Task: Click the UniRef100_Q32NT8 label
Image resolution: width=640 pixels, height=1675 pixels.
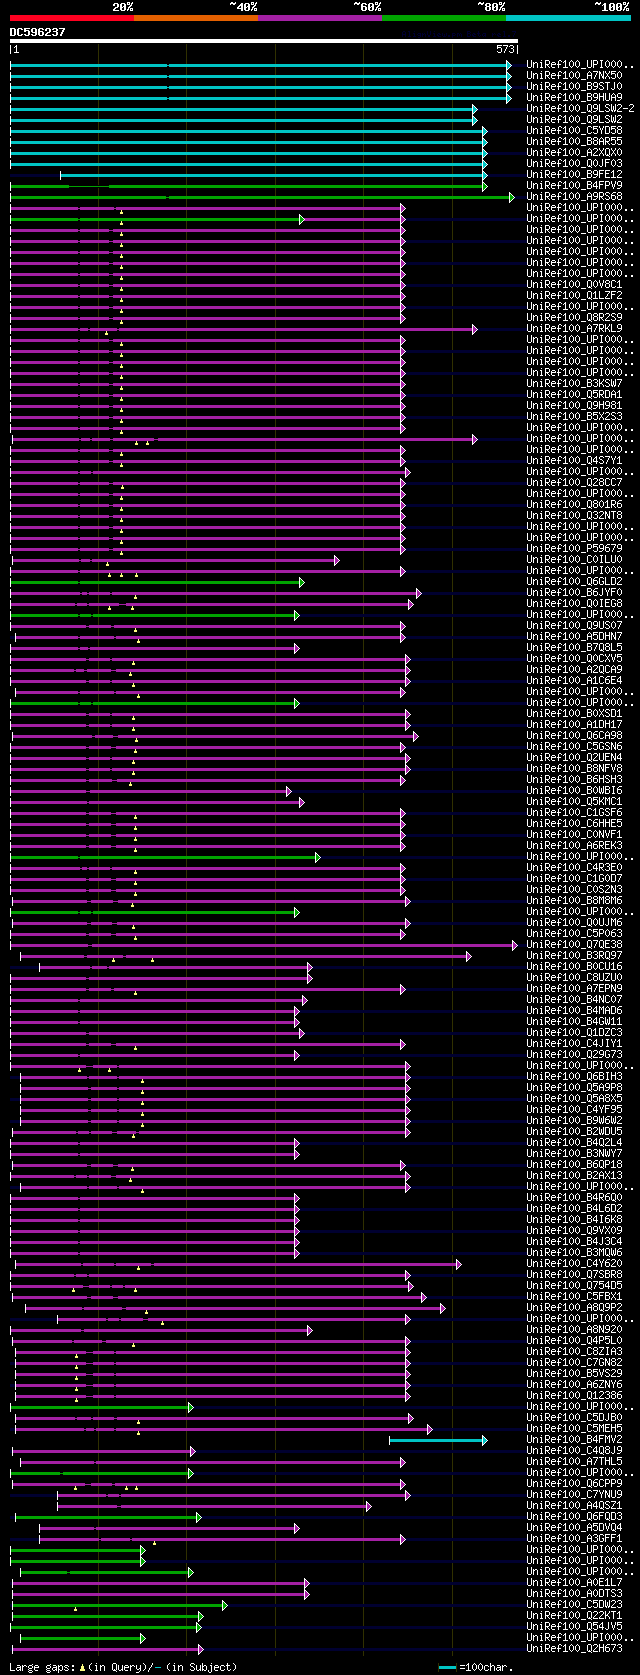Action: [x=574, y=516]
